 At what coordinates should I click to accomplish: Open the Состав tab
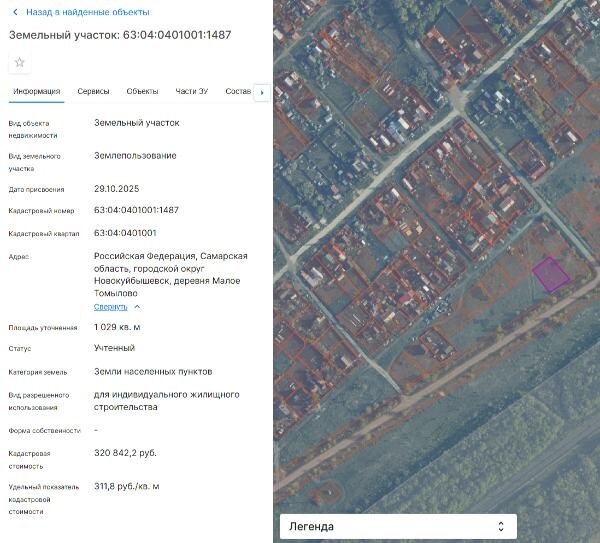pos(238,91)
